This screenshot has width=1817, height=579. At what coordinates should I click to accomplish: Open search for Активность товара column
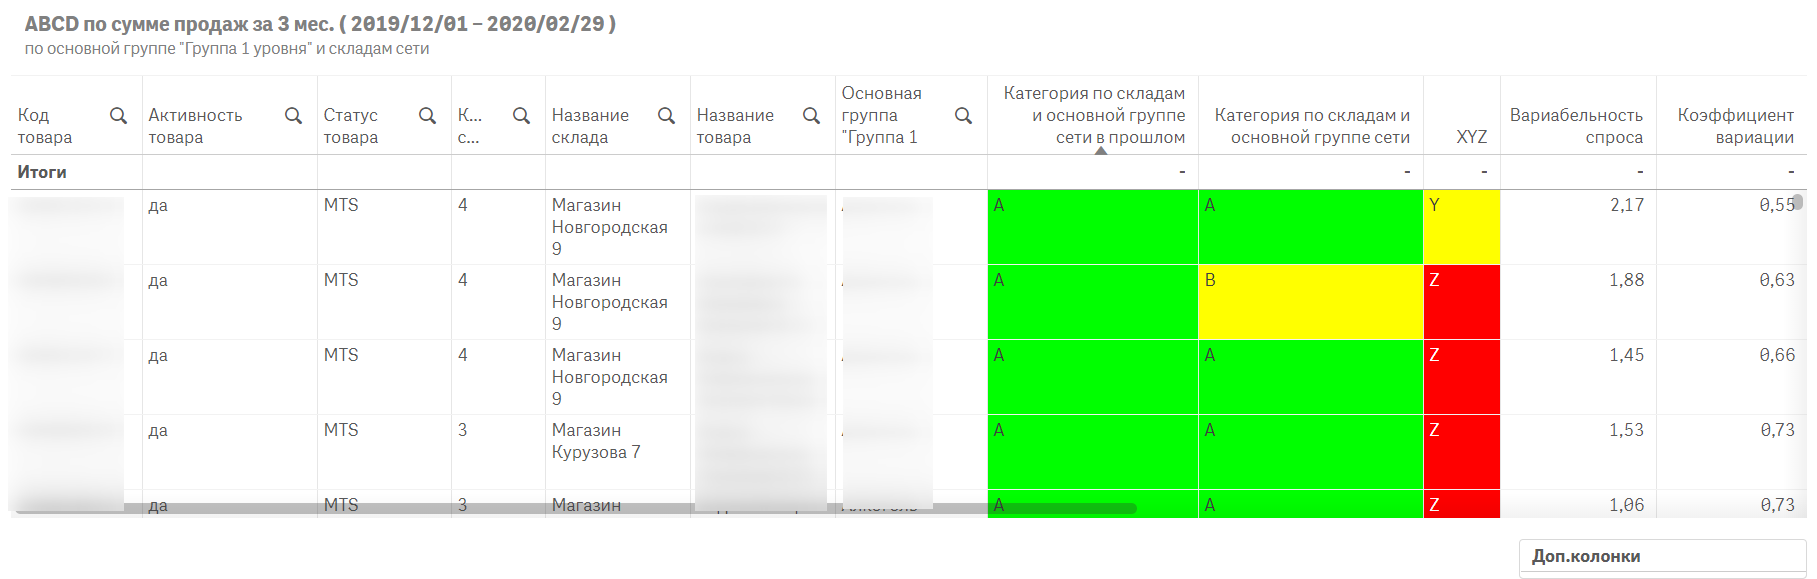click(293, 116)
